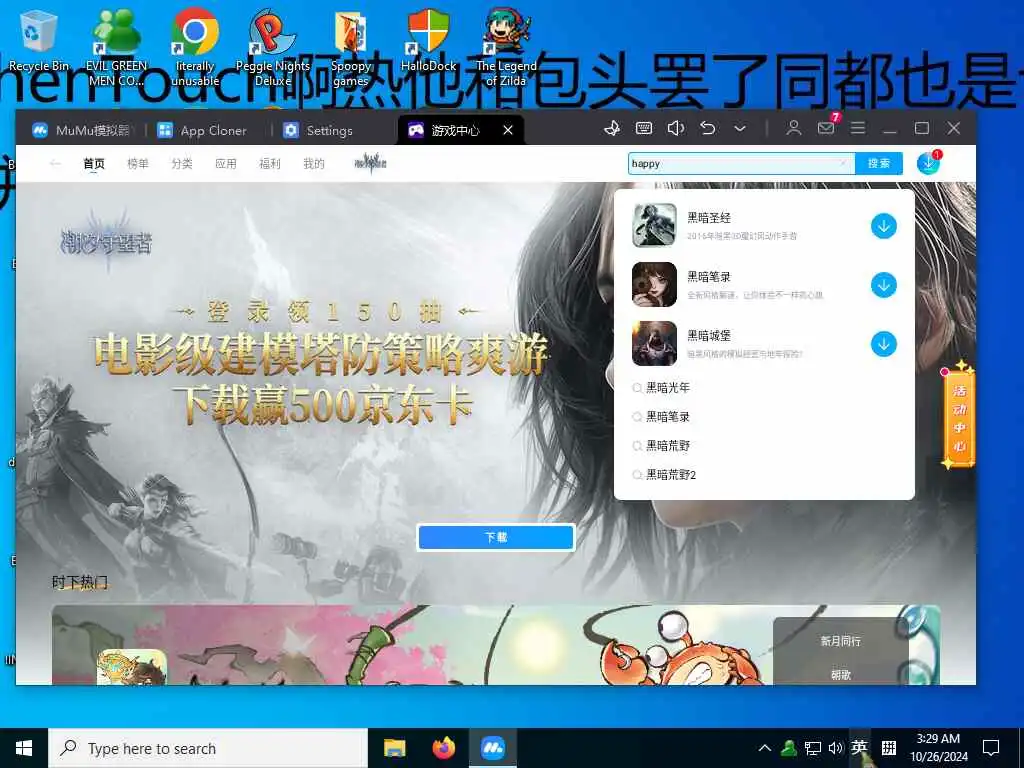The width and height of the screenshot is (1024, 768).
Task: Open the 黑暗圣经 game thumbnail
Action: coord(654,225)
